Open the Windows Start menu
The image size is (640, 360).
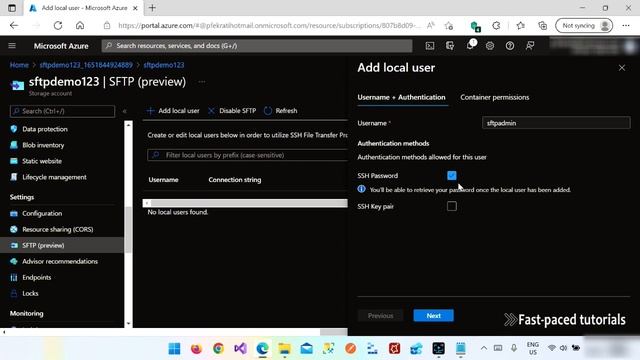click(x=174, y=349)
